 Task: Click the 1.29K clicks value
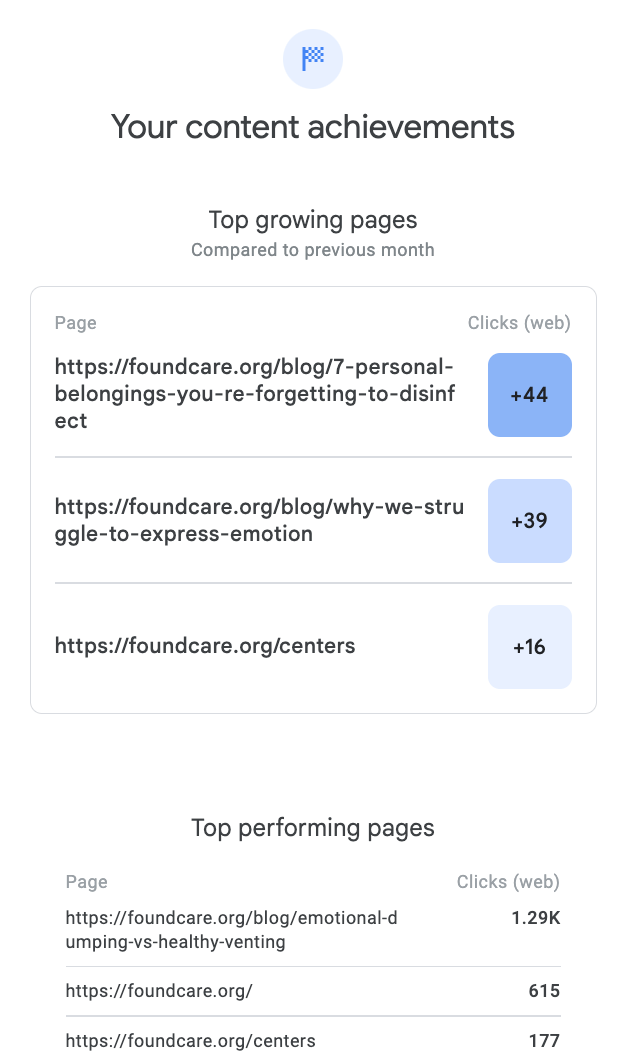pyautogui.click(x=536, y=918)
